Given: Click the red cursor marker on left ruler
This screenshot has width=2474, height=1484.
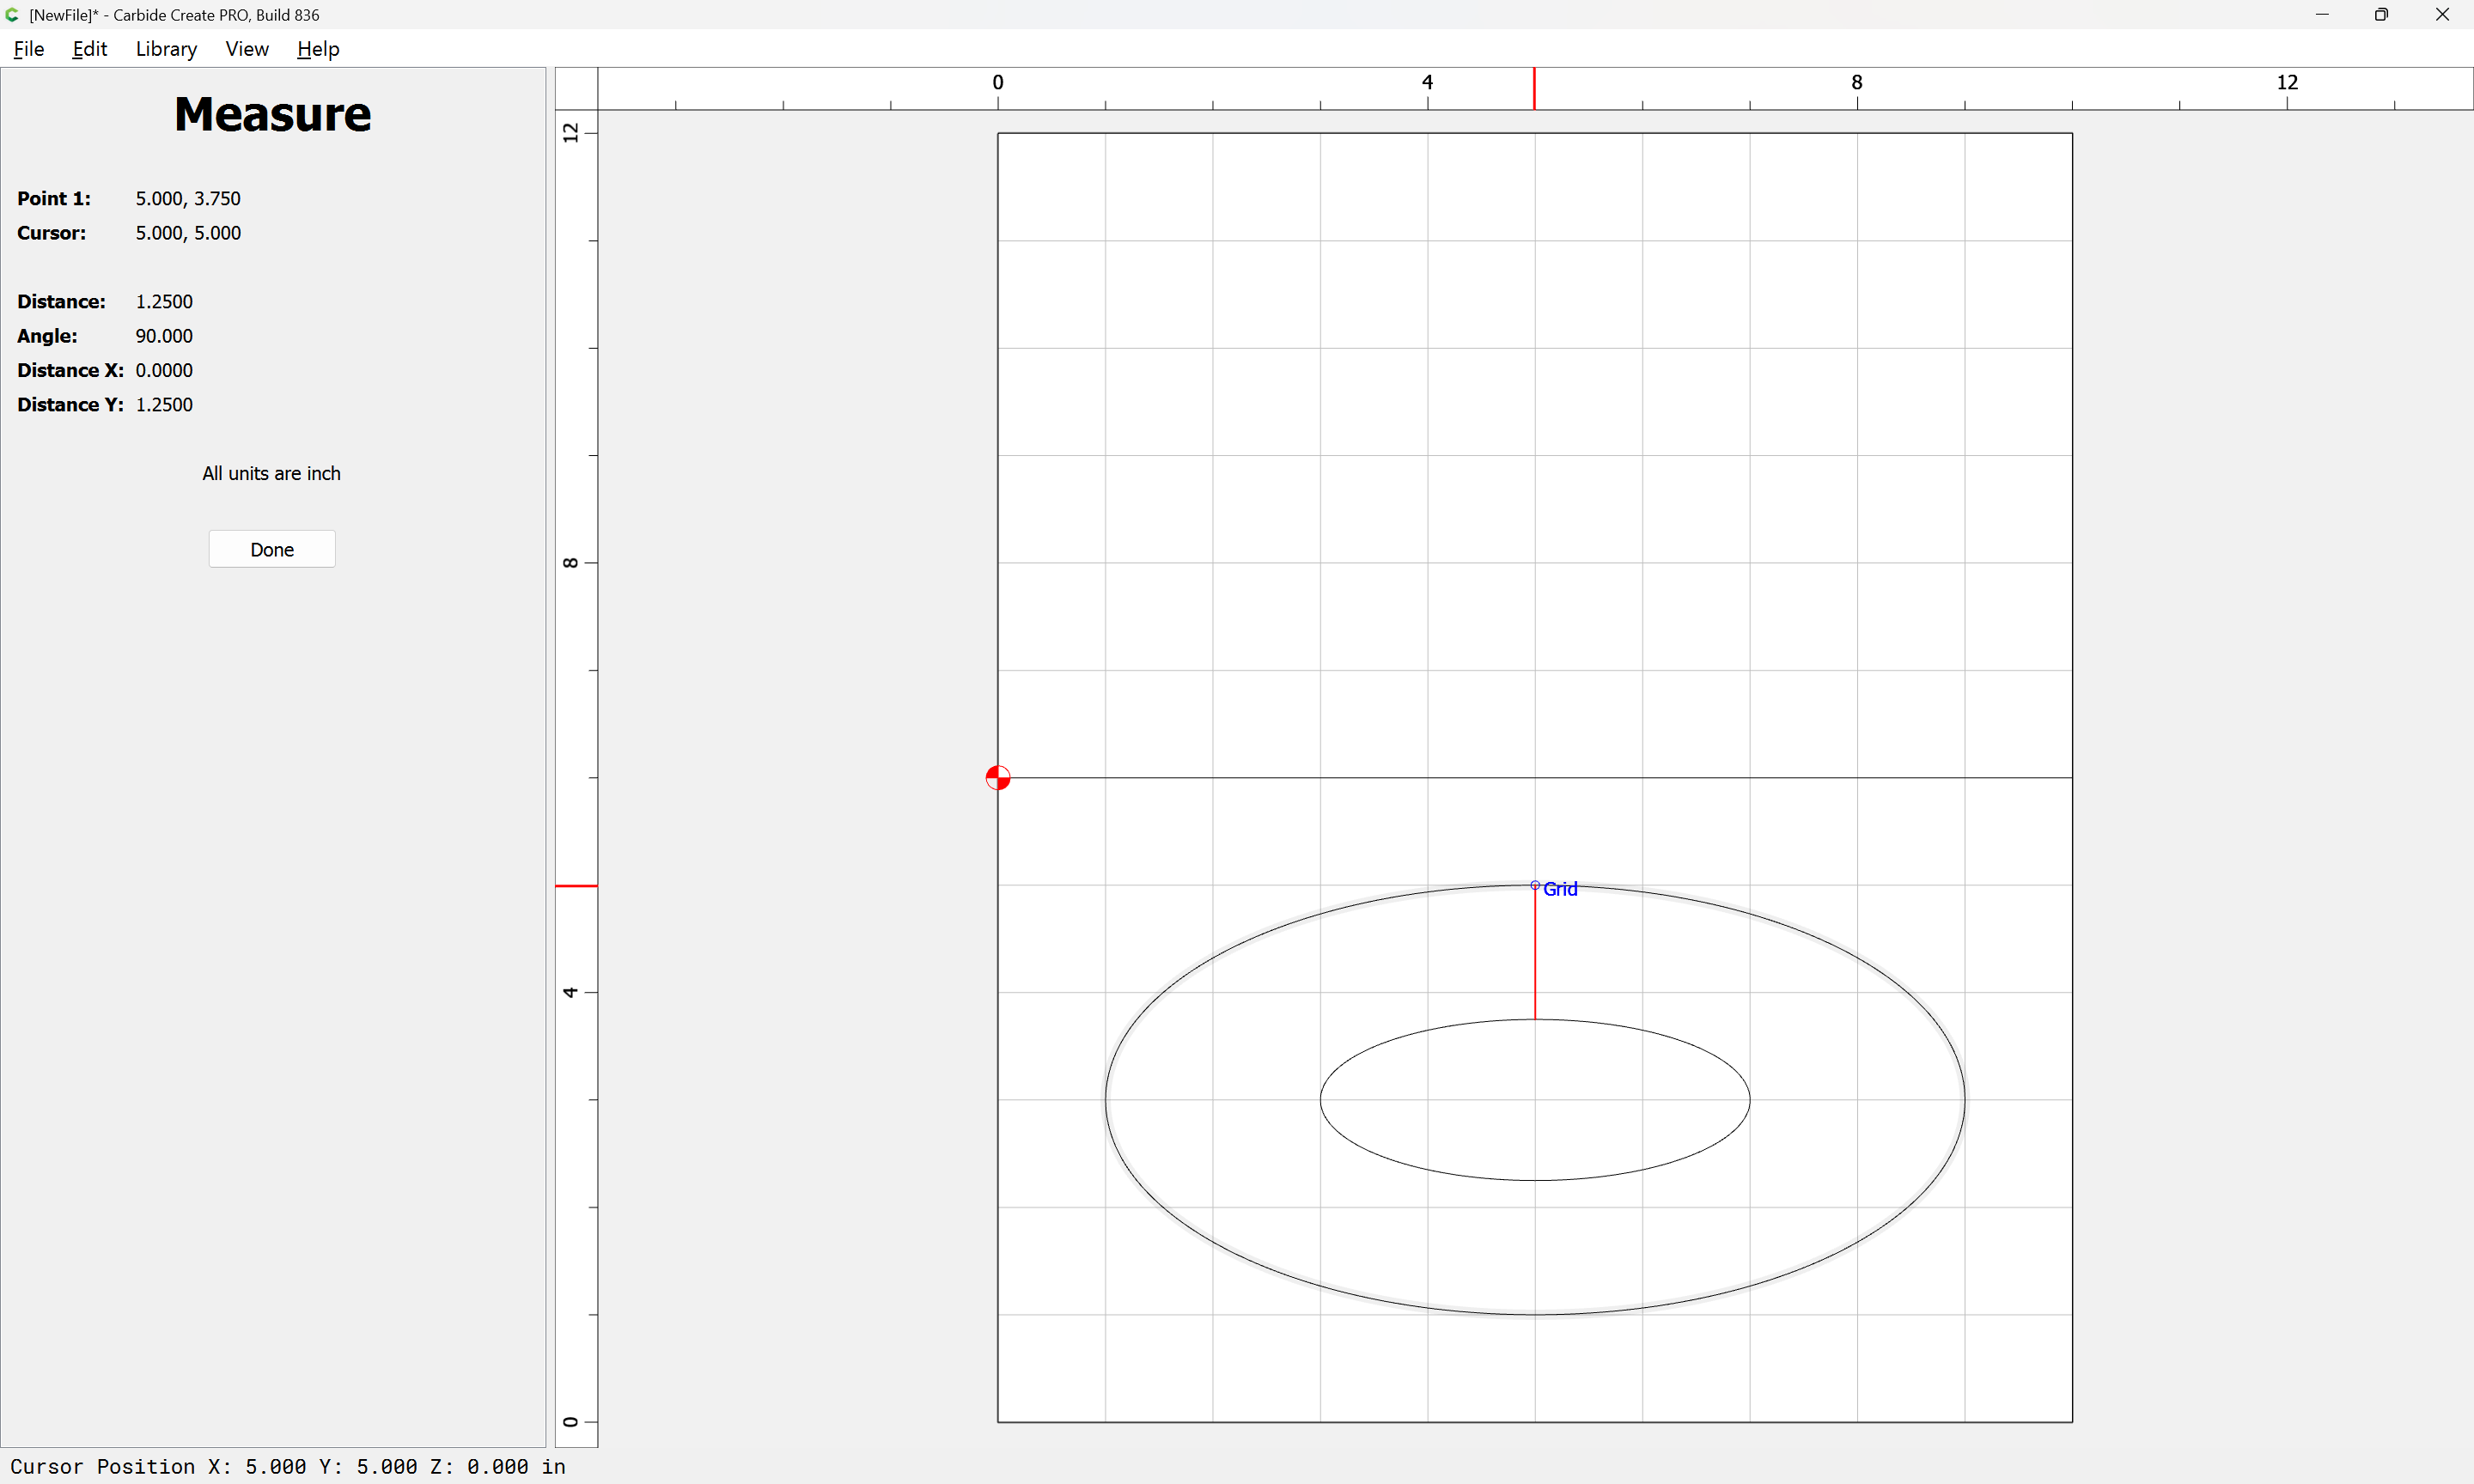Looking at the screenshot, I should [576, 885].
